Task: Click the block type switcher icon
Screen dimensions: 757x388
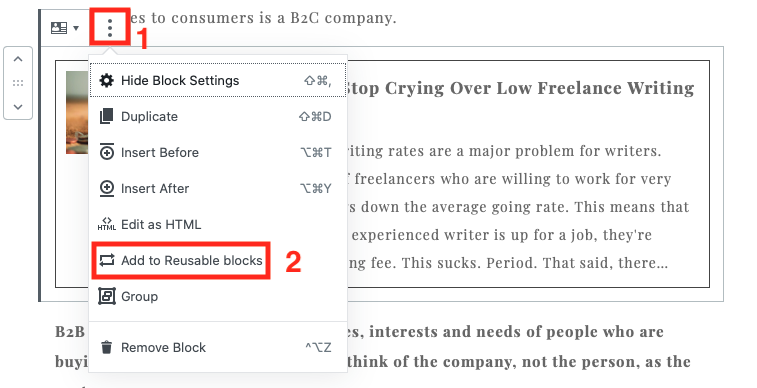Action: [x=59, y=28]
